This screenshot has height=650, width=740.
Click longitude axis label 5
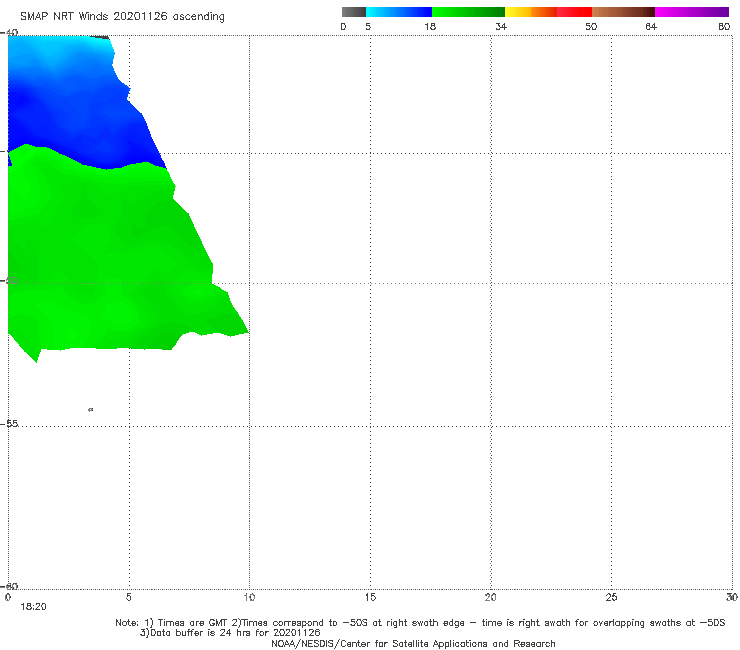coord(129,598)
